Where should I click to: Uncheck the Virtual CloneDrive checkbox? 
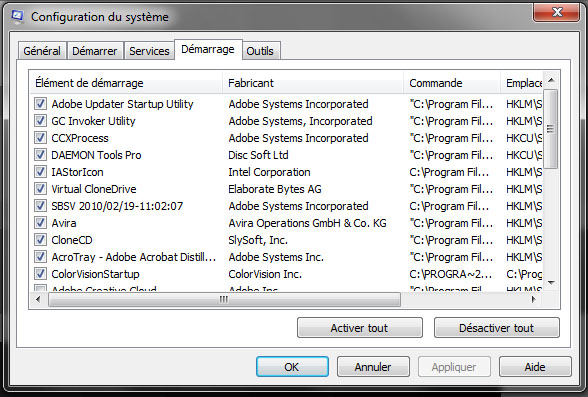click(40, 189)
